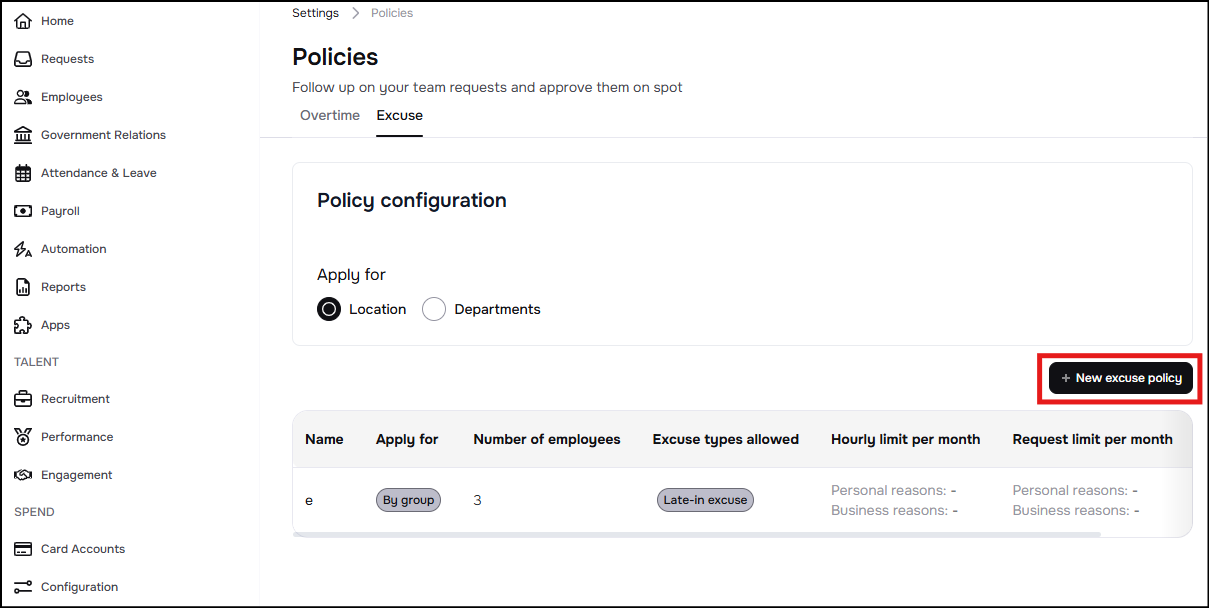Select the Departments radio button
The height and width of the screenshot is (608, 1209).
click(434, 309)
